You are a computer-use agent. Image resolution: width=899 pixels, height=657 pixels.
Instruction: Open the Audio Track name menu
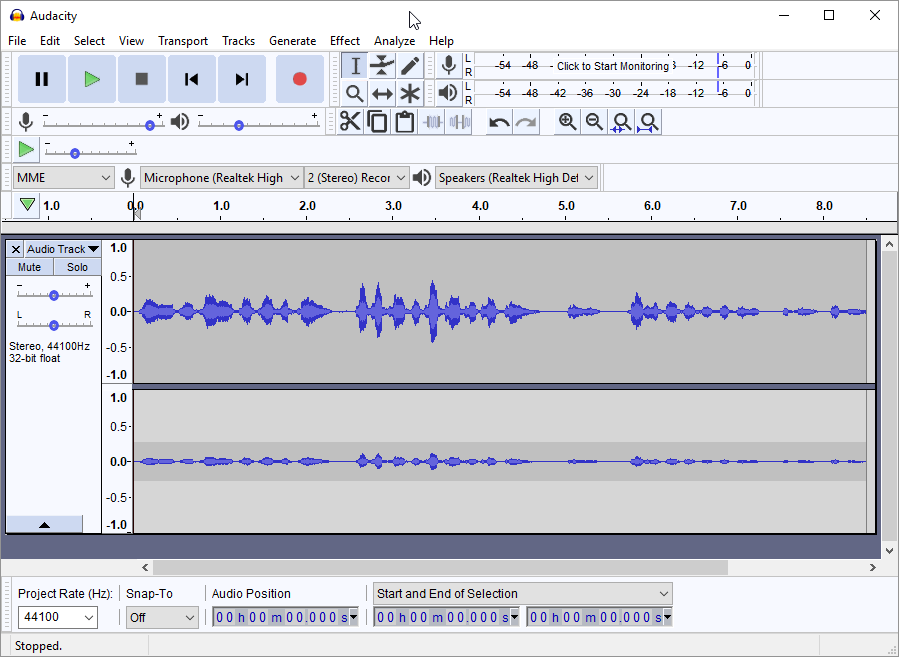[x=63, y=249]
